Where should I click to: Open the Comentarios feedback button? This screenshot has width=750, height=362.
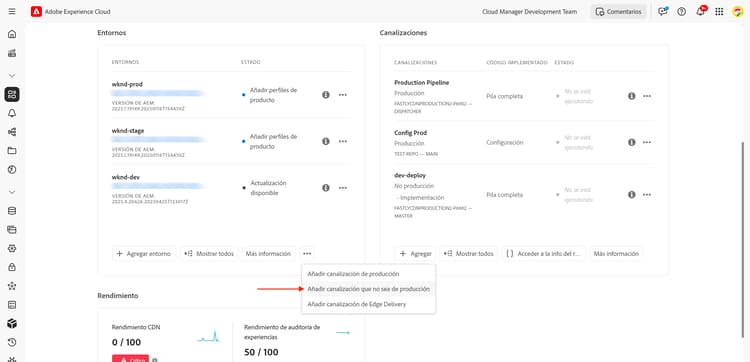(x=618, y=11)
